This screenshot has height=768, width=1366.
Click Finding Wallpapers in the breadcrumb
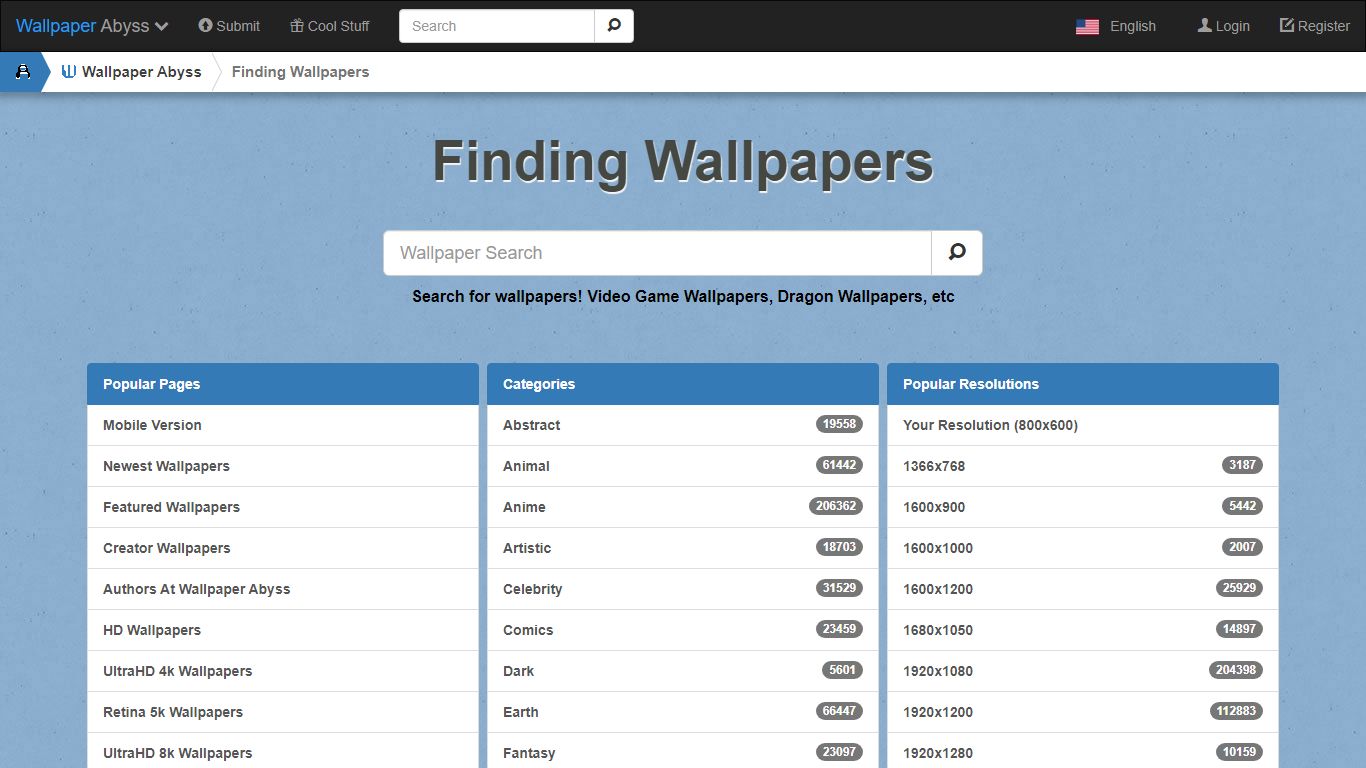[300, 72]
